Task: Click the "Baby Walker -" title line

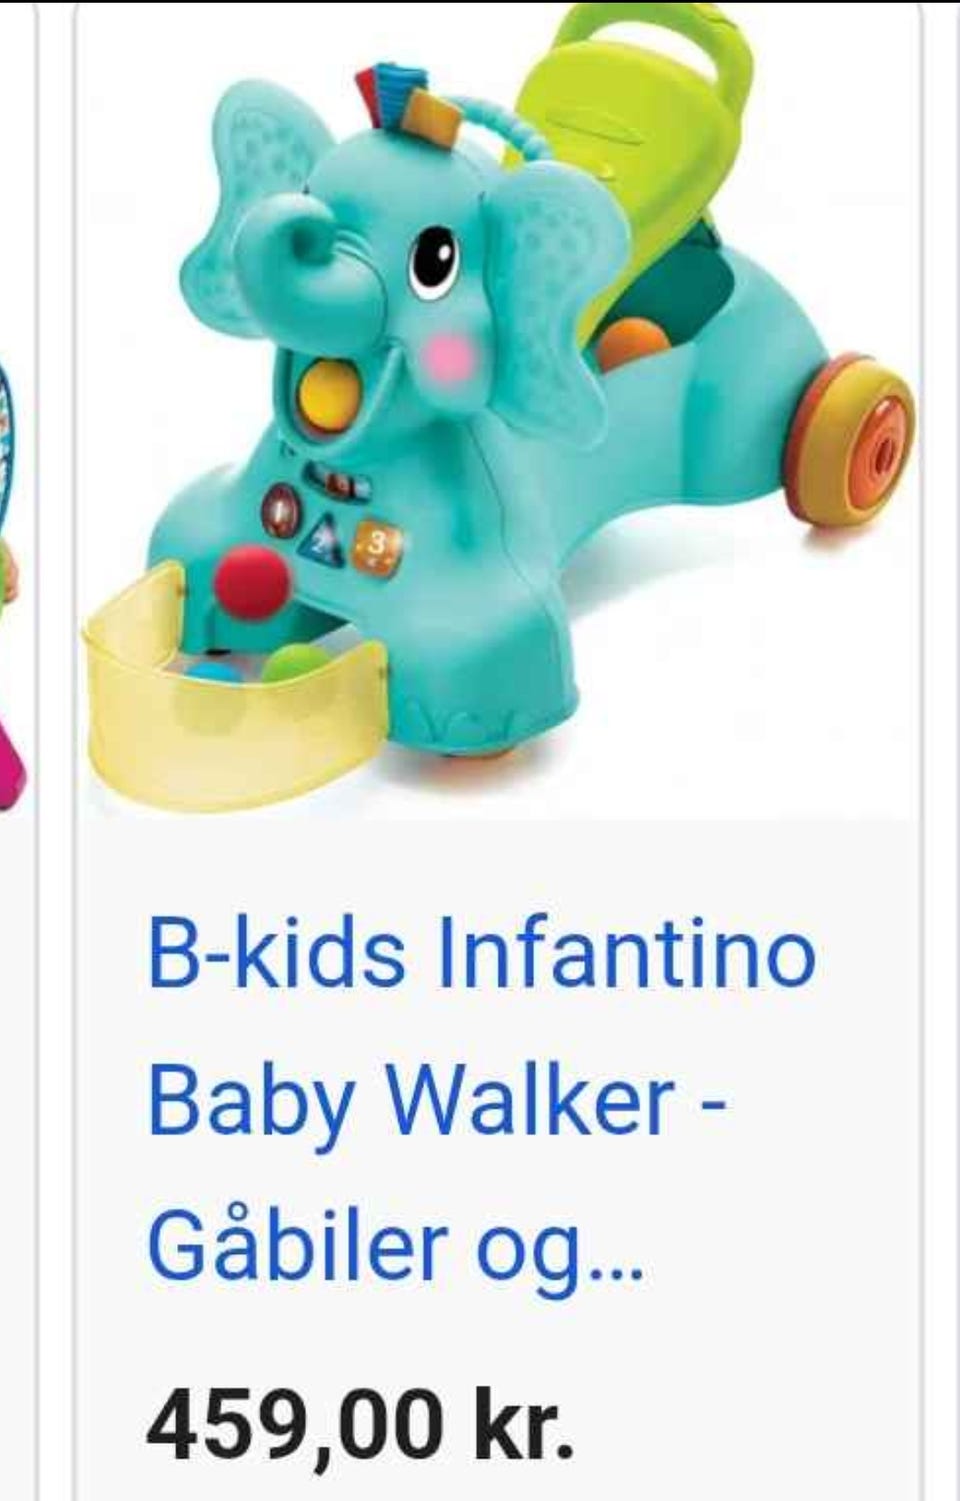Action: [x=437, y=1099]
